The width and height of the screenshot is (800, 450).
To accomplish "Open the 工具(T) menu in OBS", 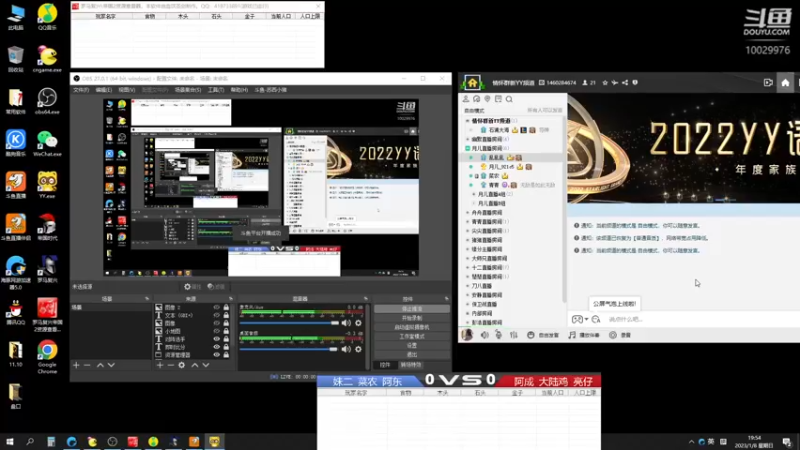I will pos(216,90).
